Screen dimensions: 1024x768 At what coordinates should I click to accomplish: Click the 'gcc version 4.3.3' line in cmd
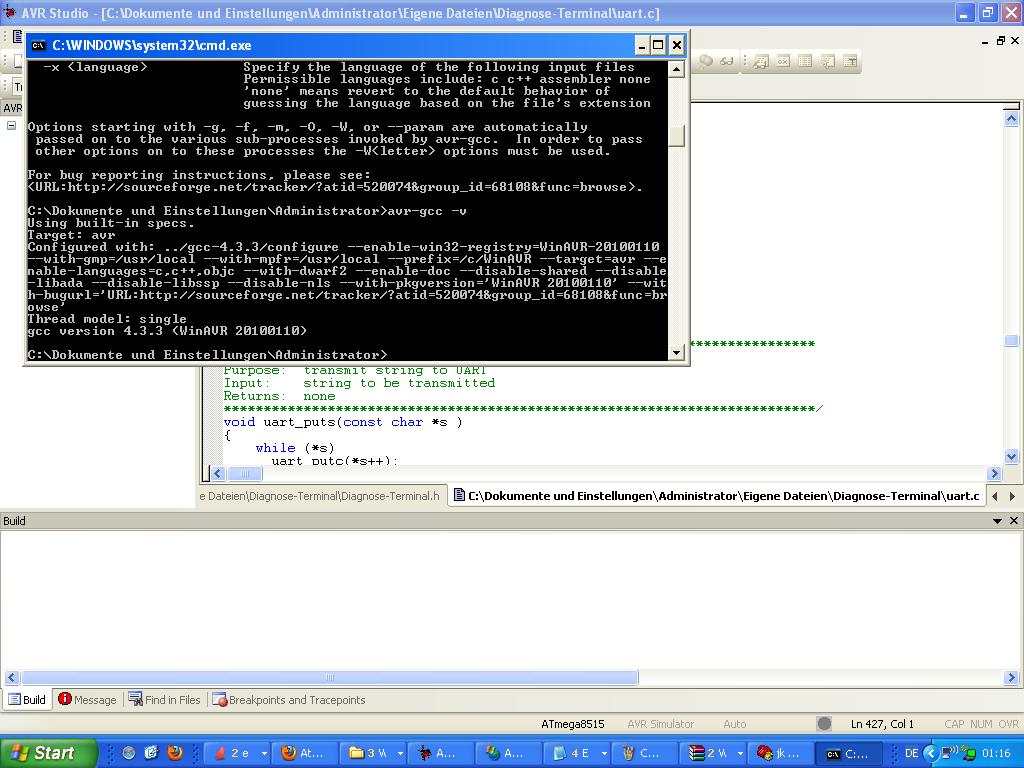pyautogui.click(x=167, y=330)
